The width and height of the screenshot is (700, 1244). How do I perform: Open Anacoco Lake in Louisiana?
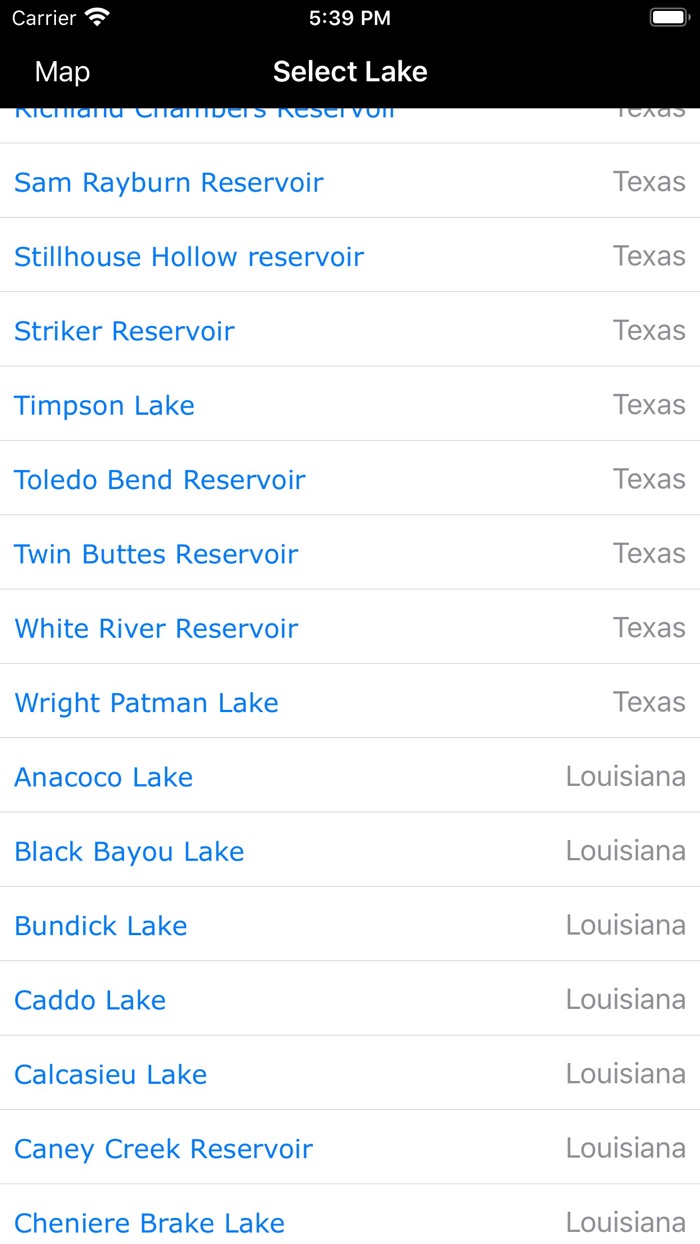coord(103,776)
